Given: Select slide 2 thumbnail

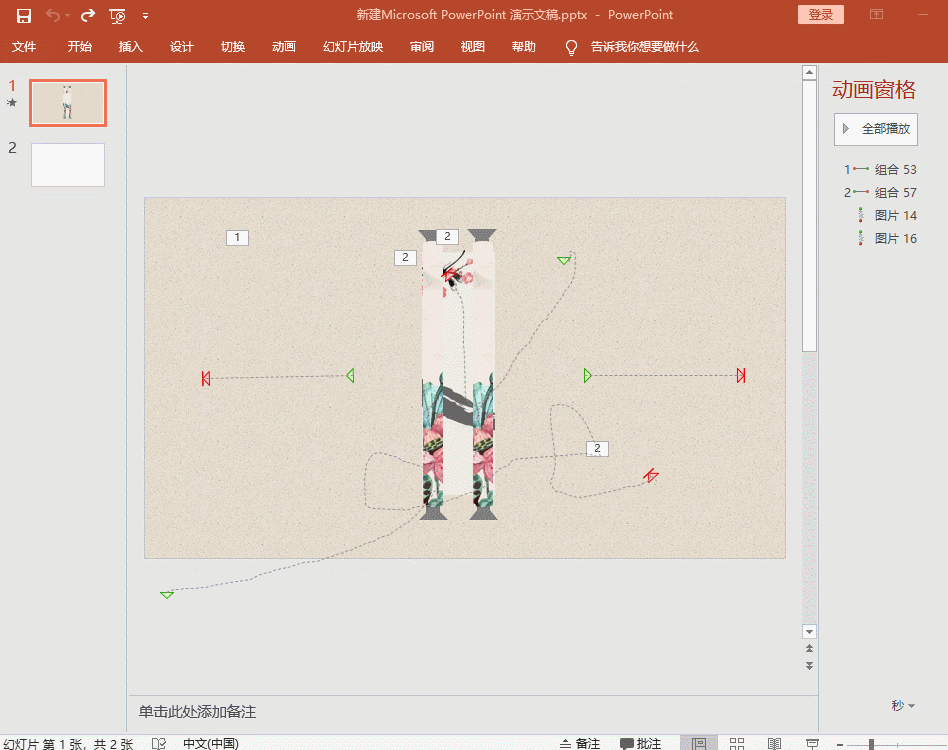Looking at the screenshot, I should [x=68, y=165].
